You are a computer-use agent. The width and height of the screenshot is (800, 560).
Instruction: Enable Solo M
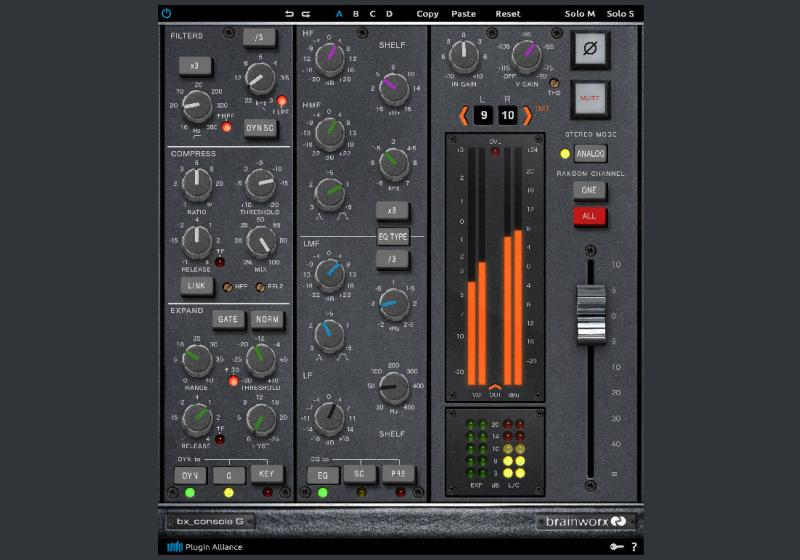(x=580, y=14)
